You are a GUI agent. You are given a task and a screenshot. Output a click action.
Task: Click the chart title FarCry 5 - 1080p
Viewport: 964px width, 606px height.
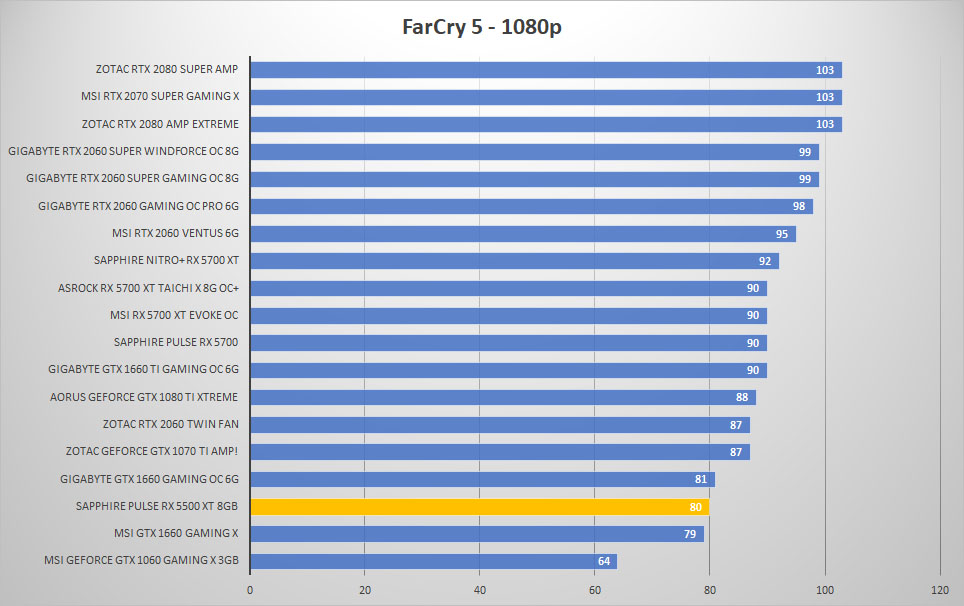[482, 27]
